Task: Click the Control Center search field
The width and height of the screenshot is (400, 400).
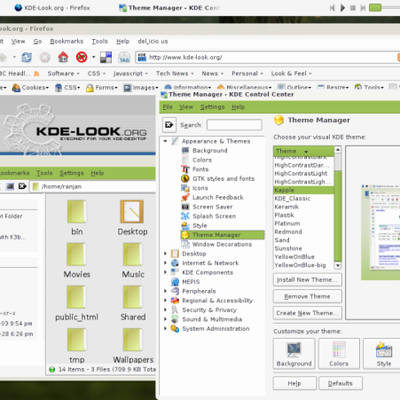Action: (x=234, y=125)
